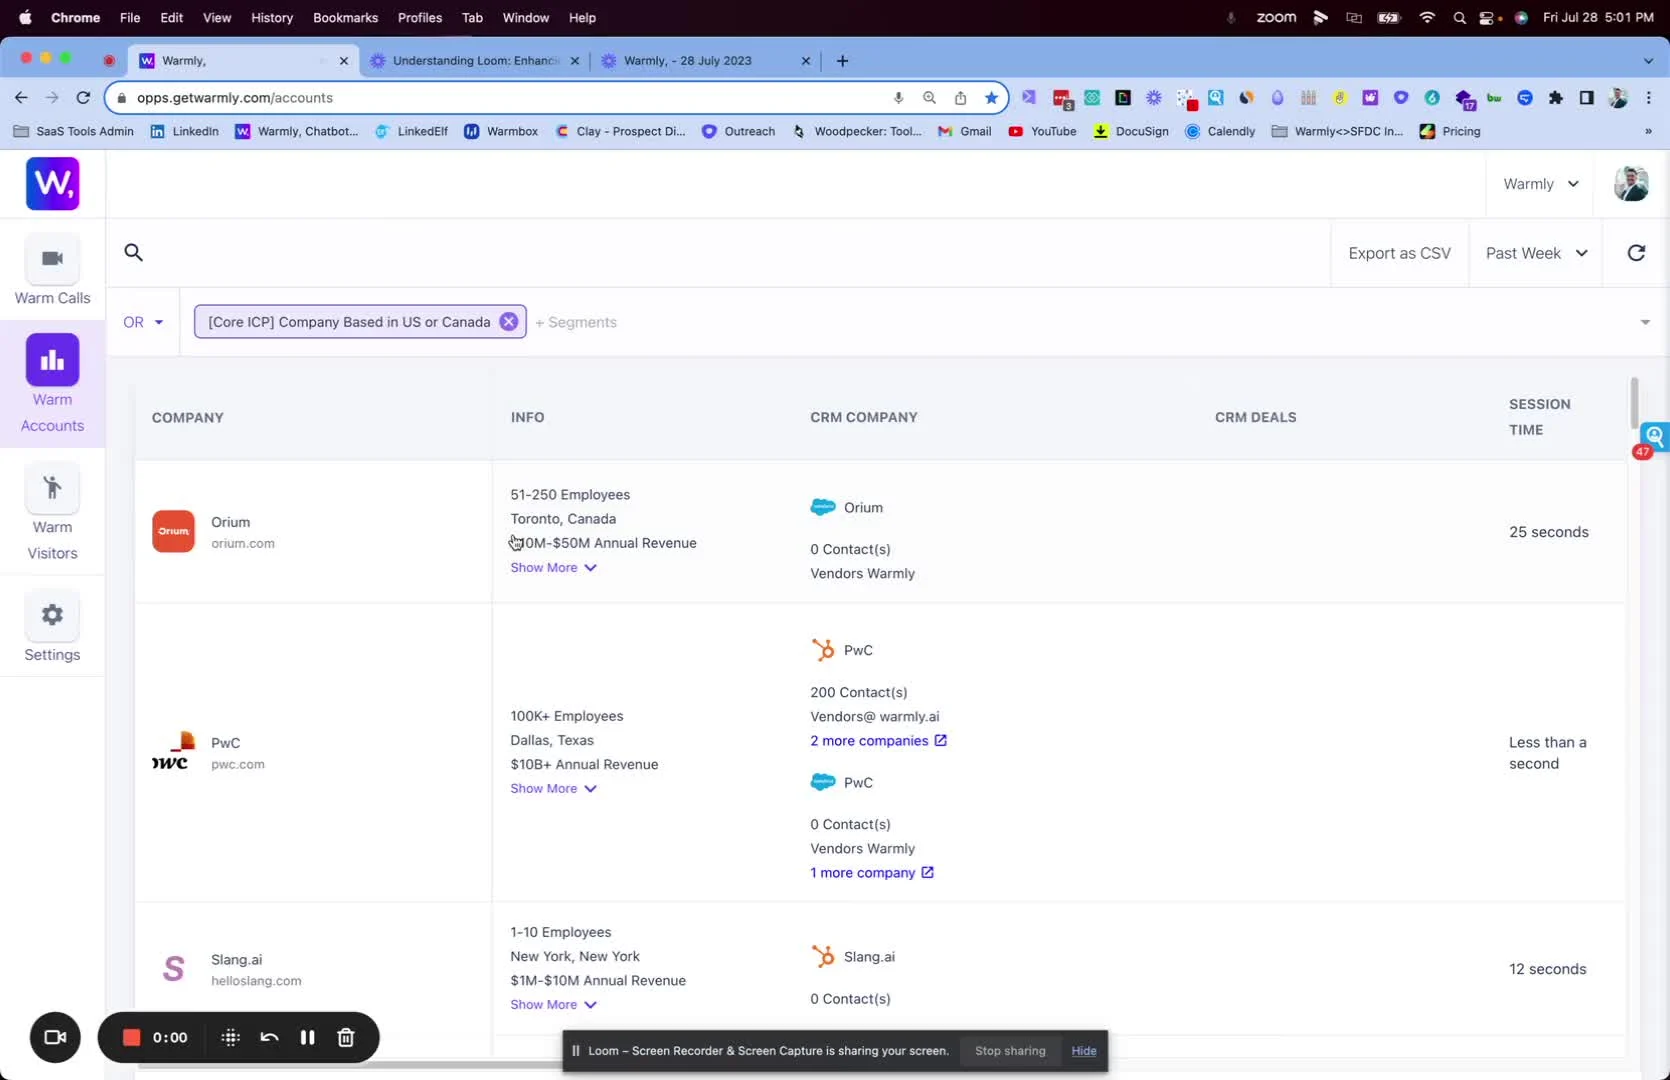
Task: Reload the page from the browser toolbar
Action: [84, 98]
